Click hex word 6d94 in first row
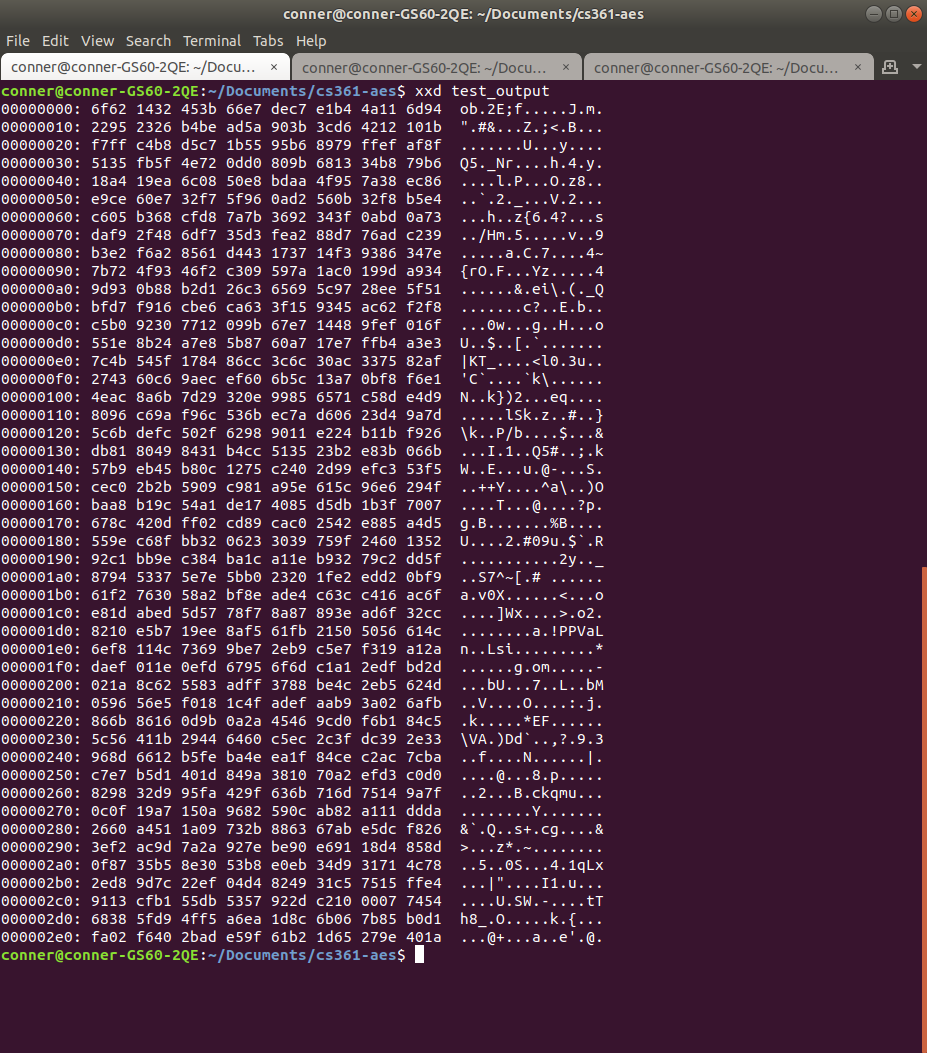Screen dimensions: 927x1053 (x=424, y=109)
